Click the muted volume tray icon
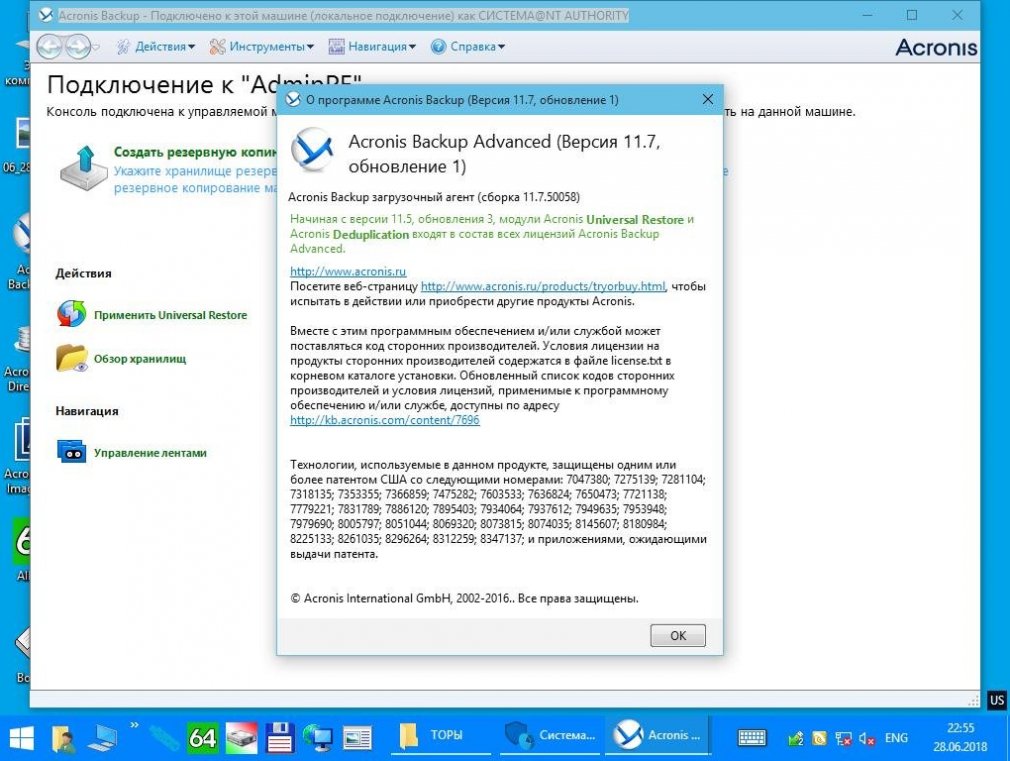This screenshot has width=1010, height=761. click(x=866, y=738)
